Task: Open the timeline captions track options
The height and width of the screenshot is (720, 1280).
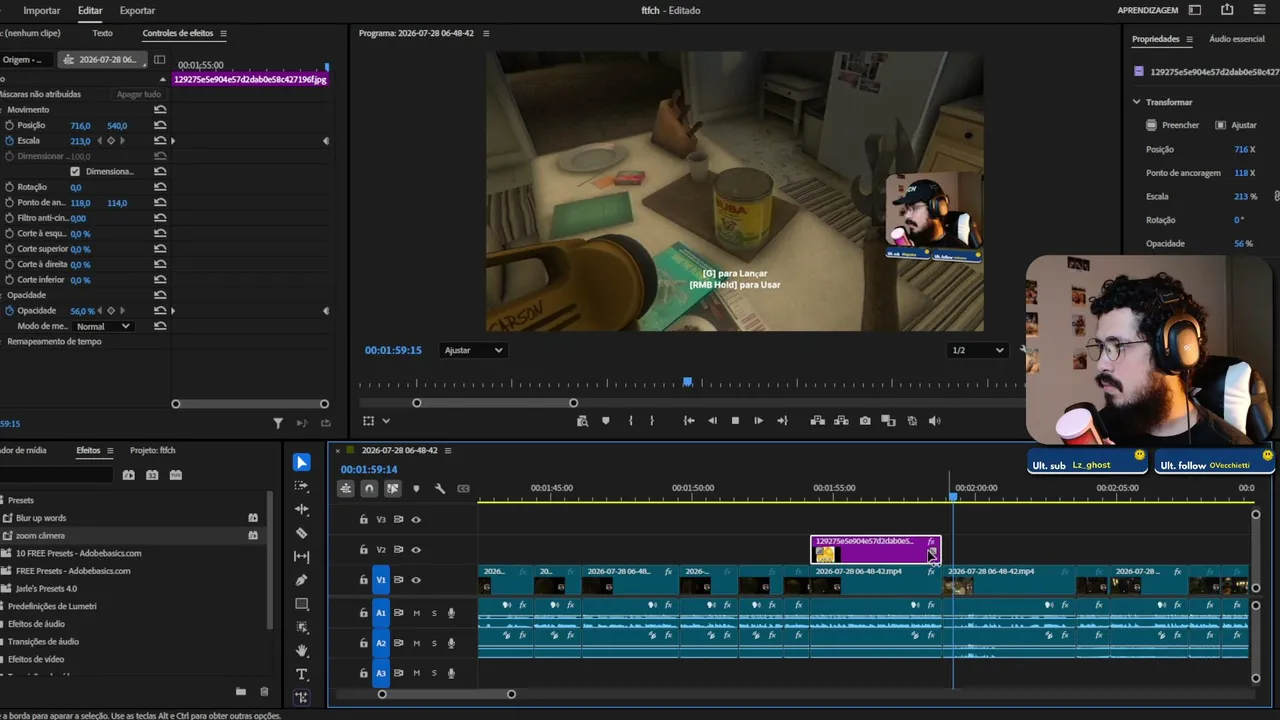Action: point(463,488)
